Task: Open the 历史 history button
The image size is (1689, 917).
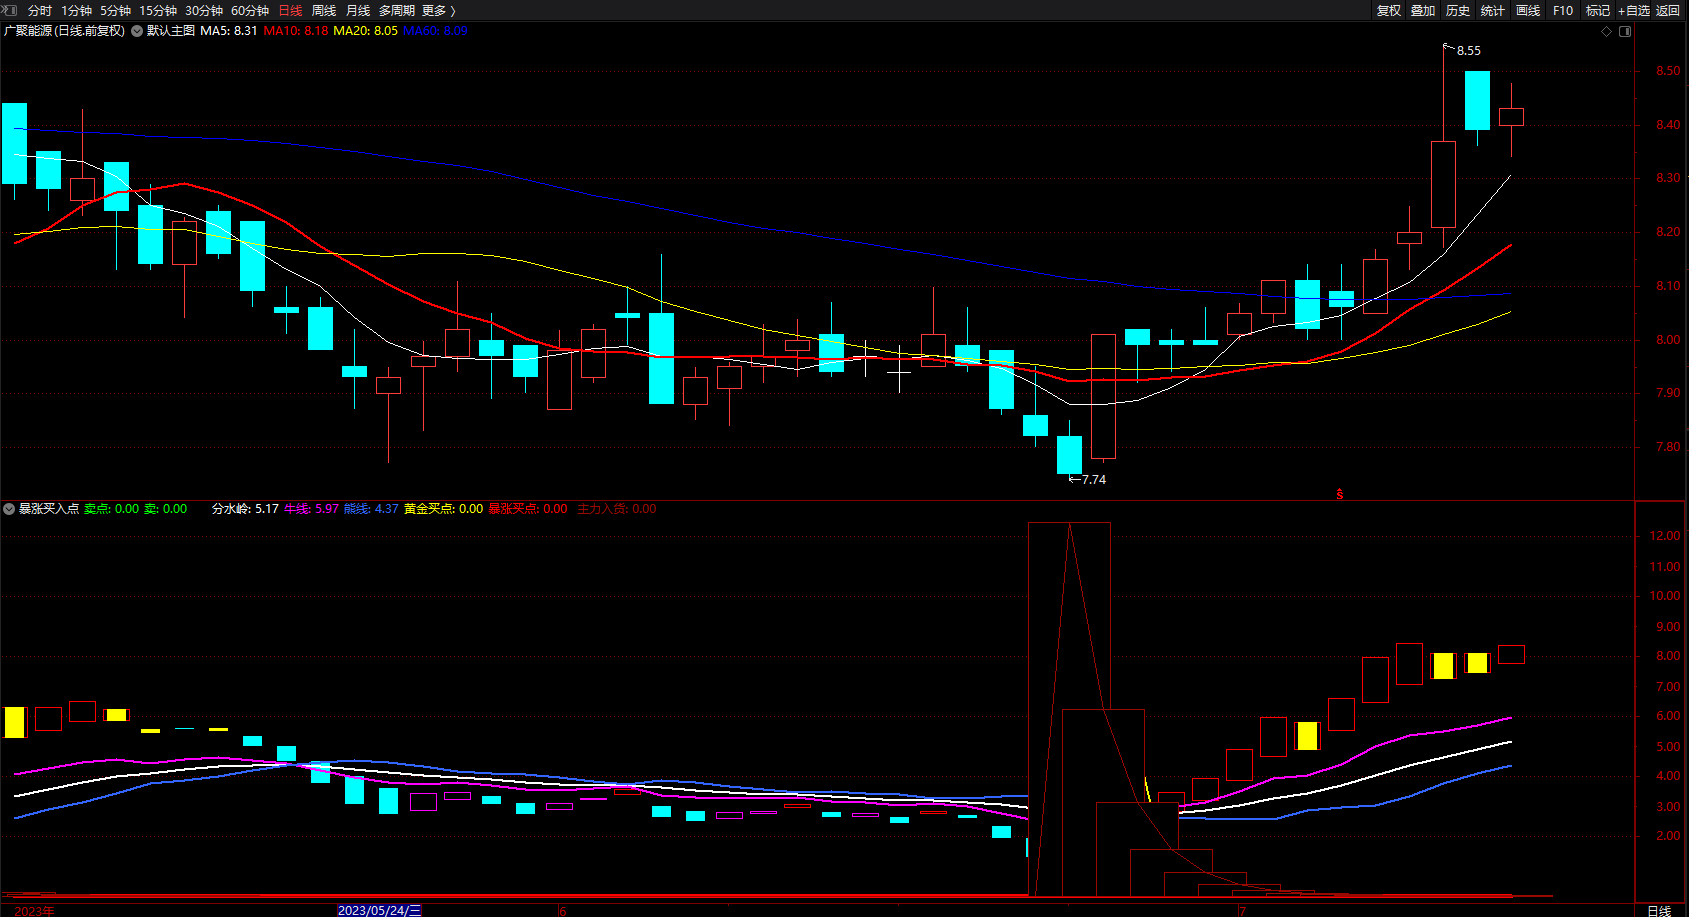Action: click(x=1458, y=10)
